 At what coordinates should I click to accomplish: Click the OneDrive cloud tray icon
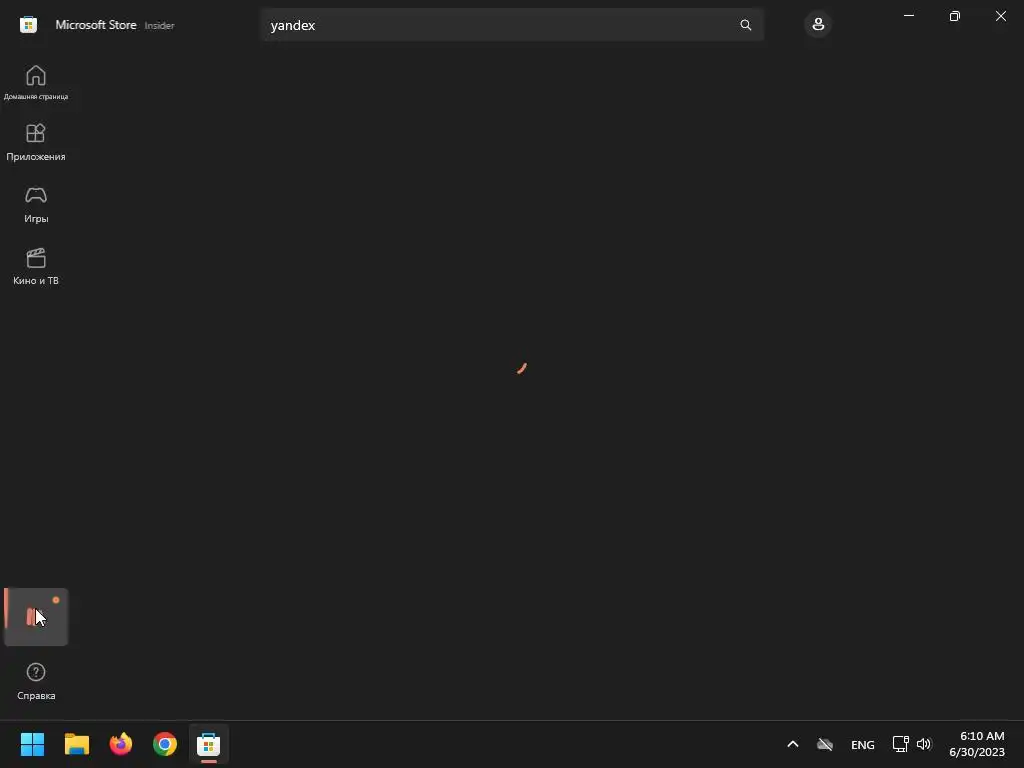[825, 744]
